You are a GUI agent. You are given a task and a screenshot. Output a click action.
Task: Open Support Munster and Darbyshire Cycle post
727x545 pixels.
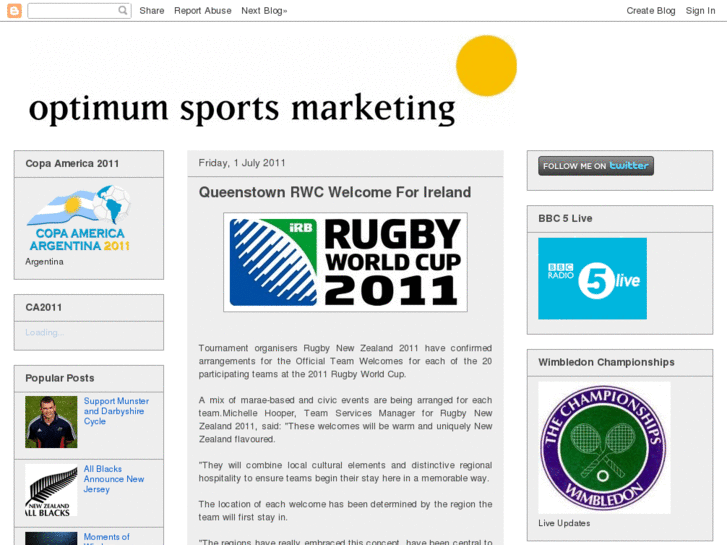coord(116,411)
